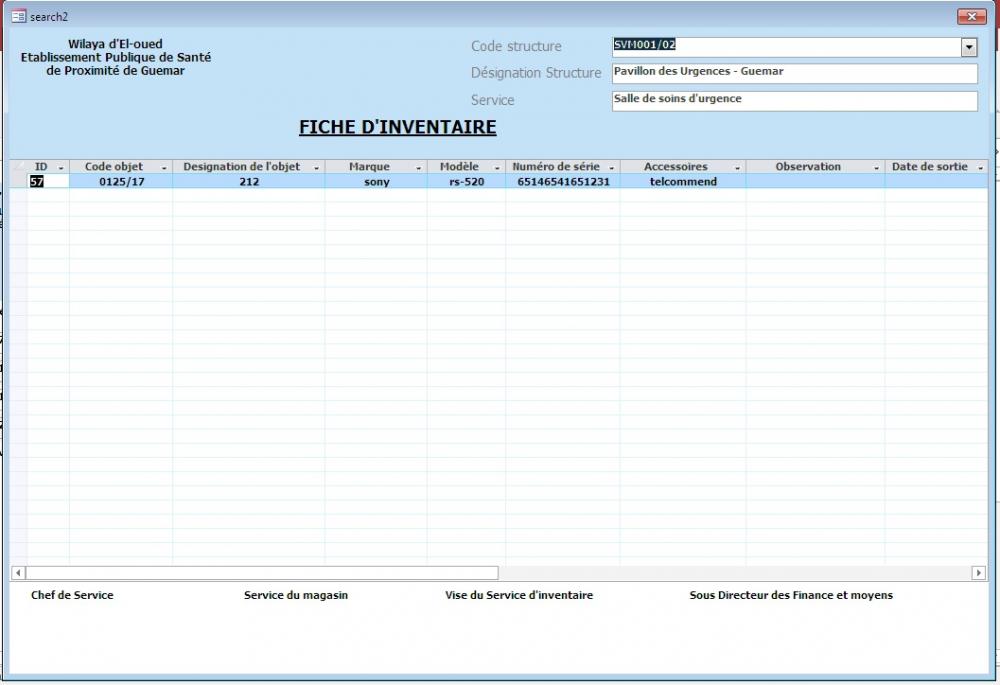Click the ID cell containing 57
Image resolution: width=1000 pixels, height=685 pixels.
(48, 182)
